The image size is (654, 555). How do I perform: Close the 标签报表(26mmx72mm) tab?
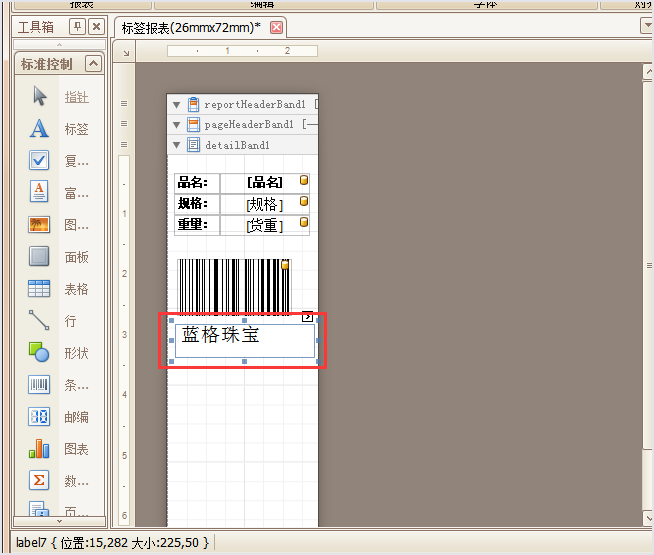pos(277,28)
